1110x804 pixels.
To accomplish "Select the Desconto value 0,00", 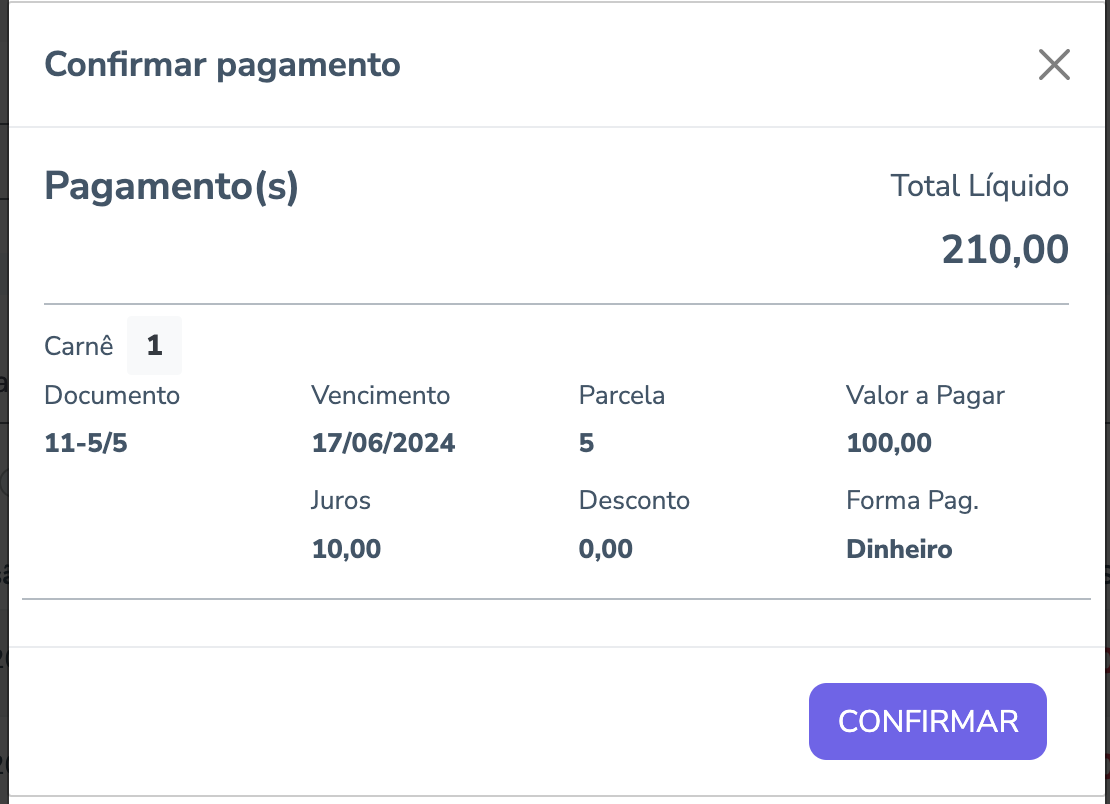I will coord(605,548).
